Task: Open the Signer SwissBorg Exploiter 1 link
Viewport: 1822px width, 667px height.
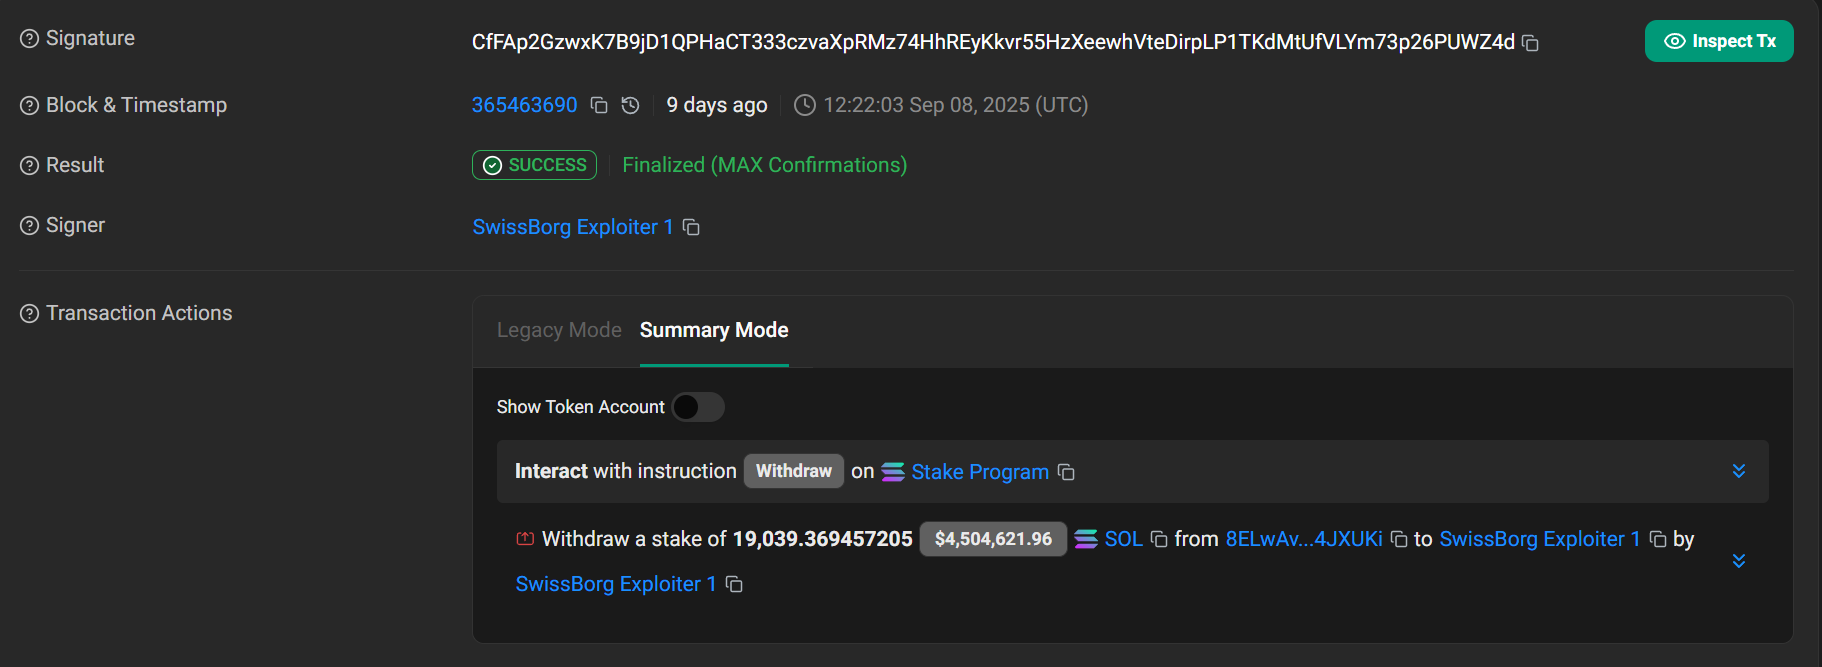Action: pos(573,227)
